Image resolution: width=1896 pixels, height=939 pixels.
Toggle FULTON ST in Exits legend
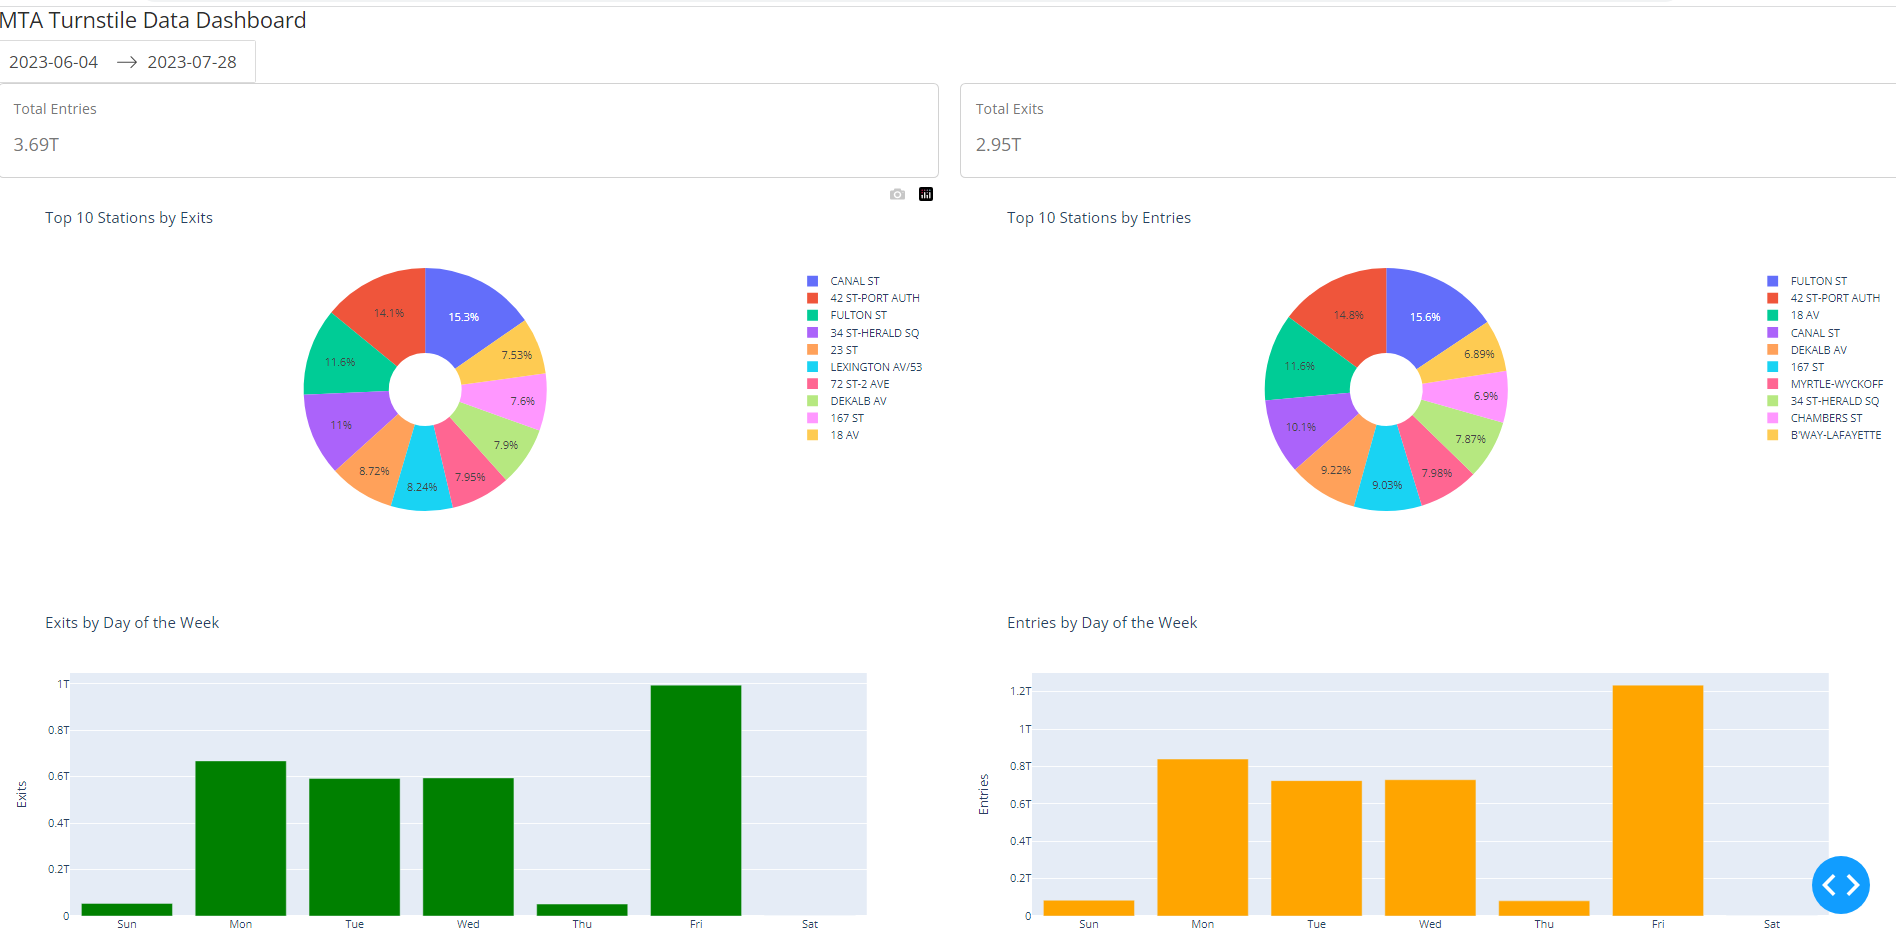point(847,315)
